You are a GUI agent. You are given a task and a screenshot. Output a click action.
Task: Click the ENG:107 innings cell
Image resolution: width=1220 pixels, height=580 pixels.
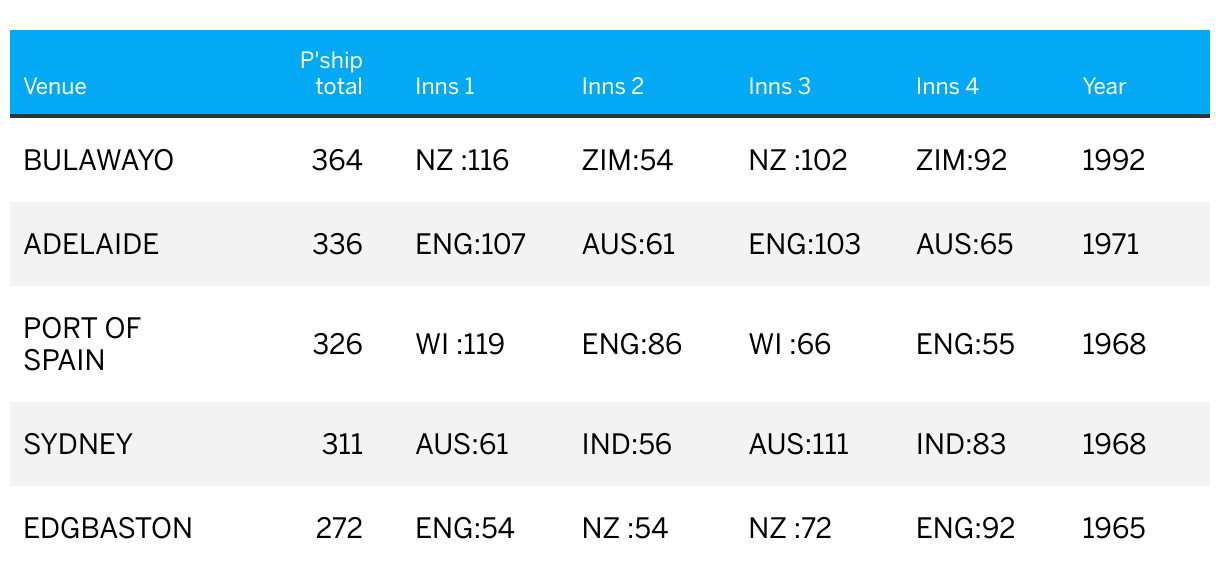click(x=470, y=244)
